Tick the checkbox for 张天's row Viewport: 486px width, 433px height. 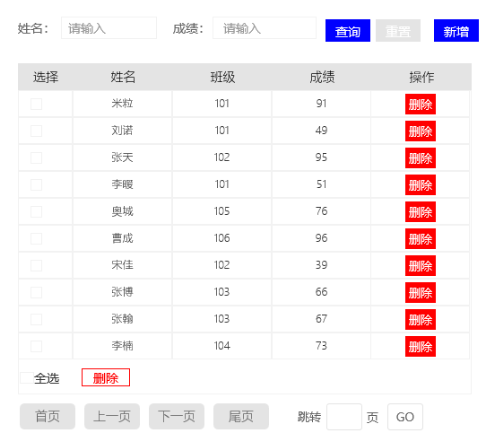coord(36,158)
